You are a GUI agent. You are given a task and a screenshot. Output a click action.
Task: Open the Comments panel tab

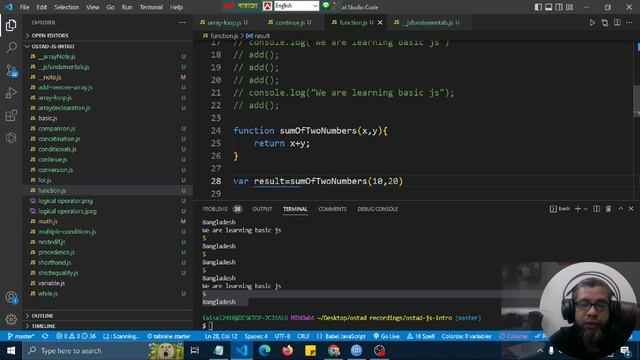332,209
